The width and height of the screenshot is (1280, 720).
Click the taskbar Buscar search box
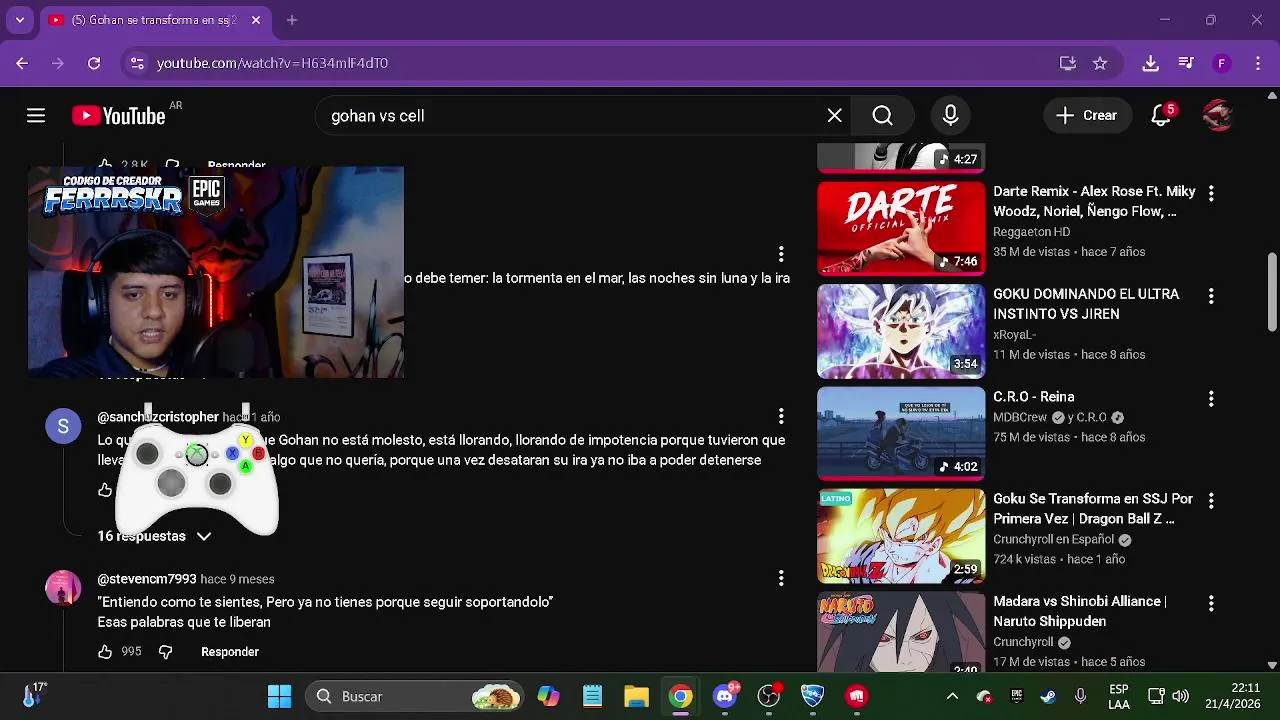click(x=416, y=696)
